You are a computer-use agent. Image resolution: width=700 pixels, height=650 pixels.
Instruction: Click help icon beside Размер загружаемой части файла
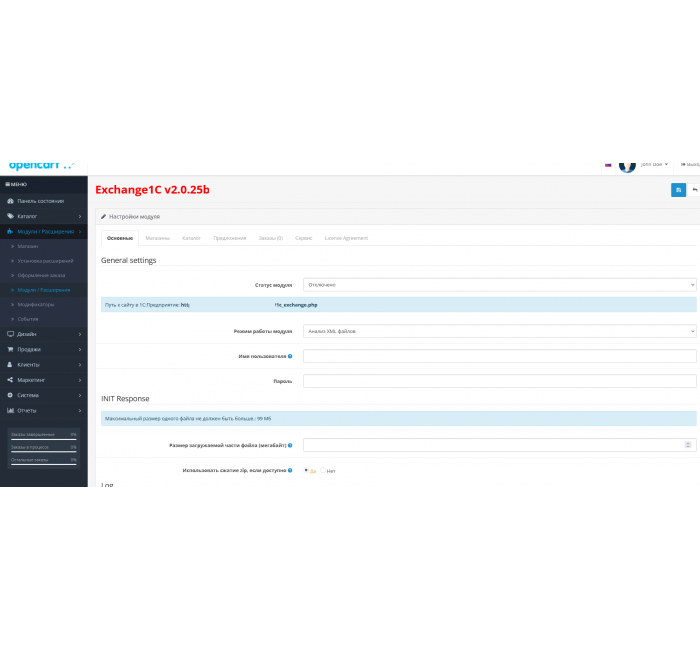click(290, 445)
